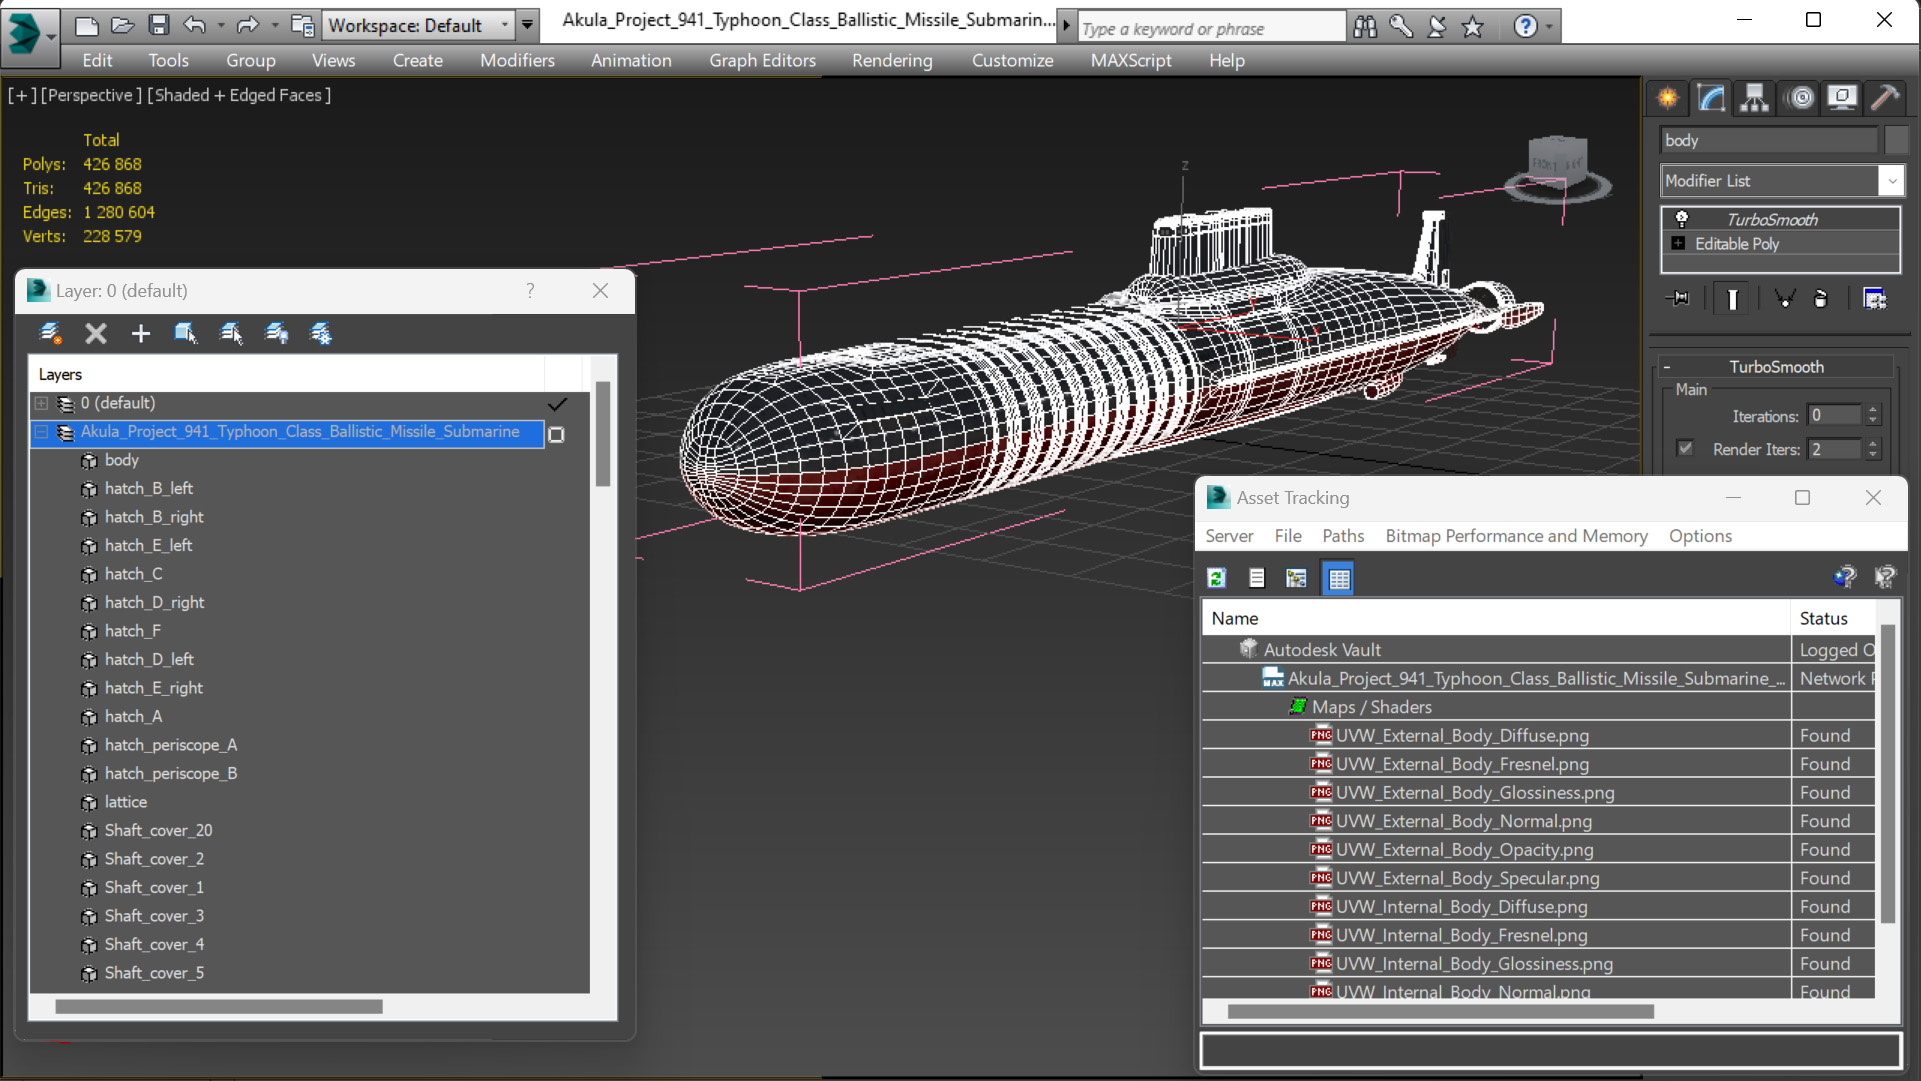Viewport: 1921px width, 1081px height.
Task: Click the star favorites icon in title bar
Action: [x=1473, y=27]
